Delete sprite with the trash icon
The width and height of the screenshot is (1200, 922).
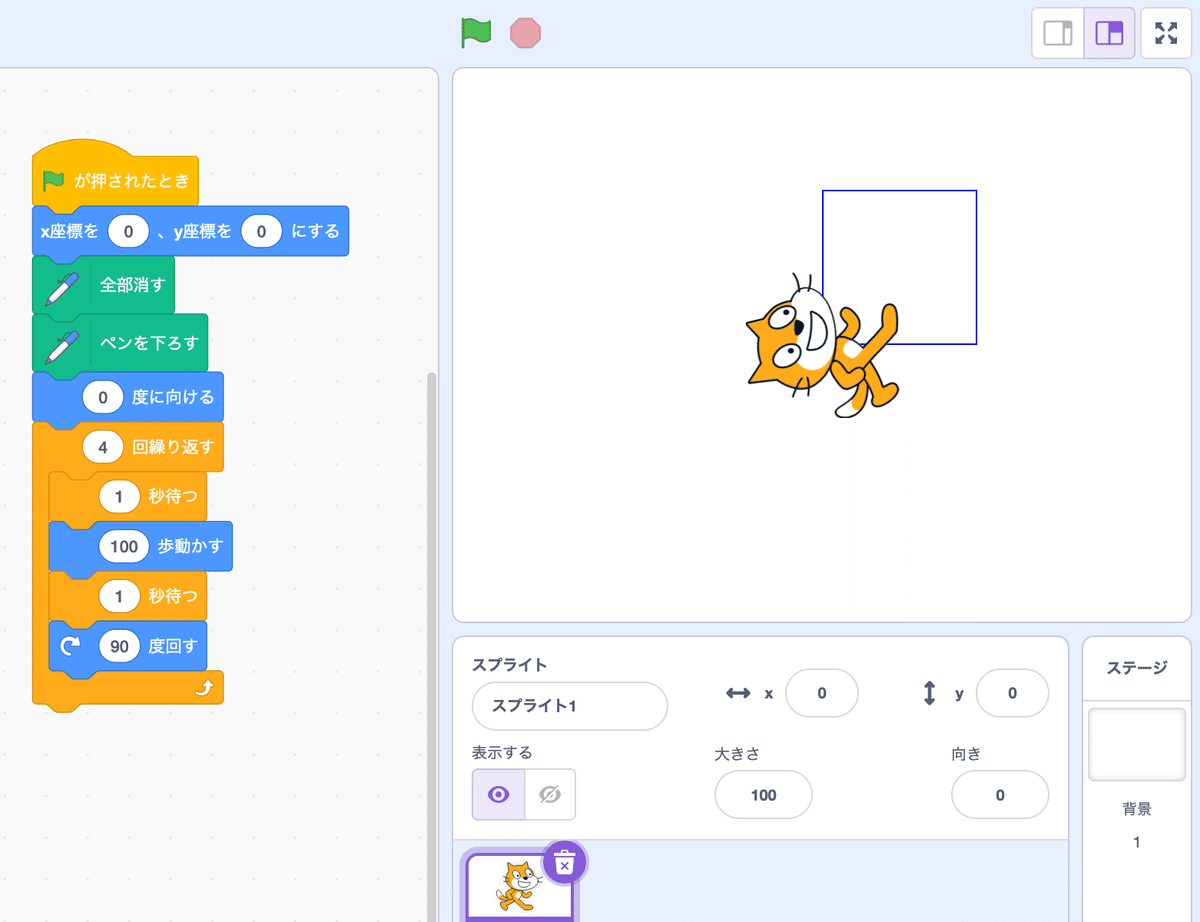(565, 863)
